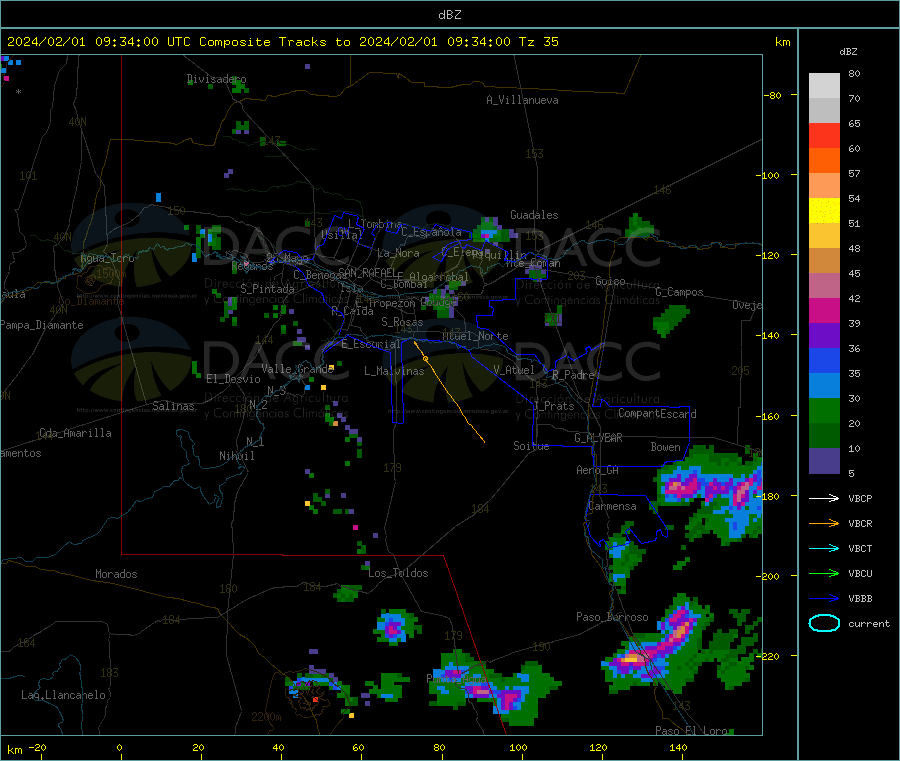Viewport: 900px width, 761px height.
Task: Click the L_Malvinas map label
Action: (394, 371)
